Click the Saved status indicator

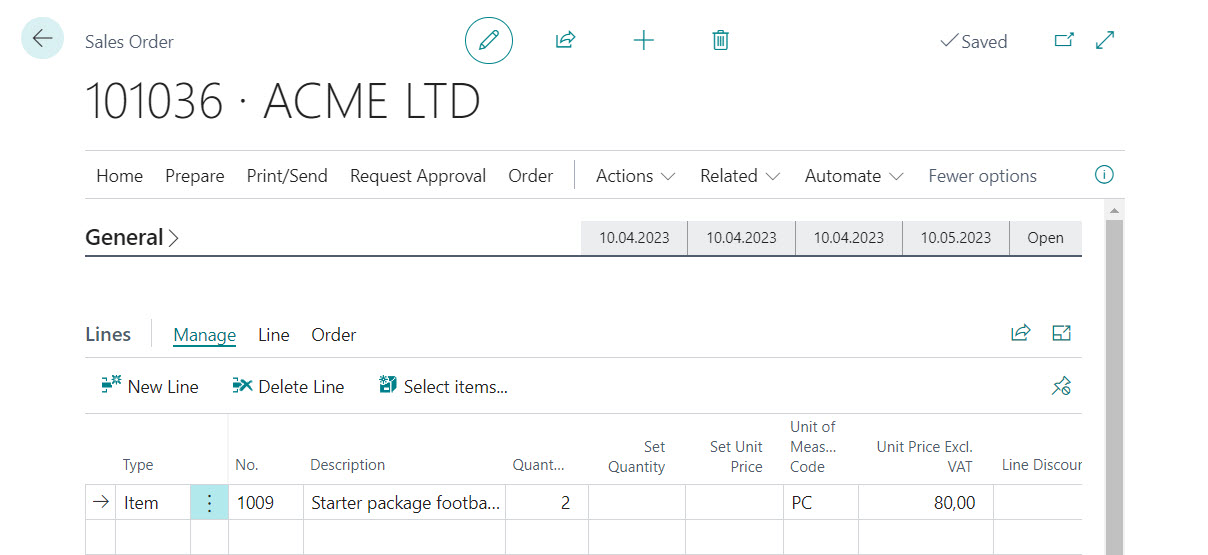coord(974,41)
